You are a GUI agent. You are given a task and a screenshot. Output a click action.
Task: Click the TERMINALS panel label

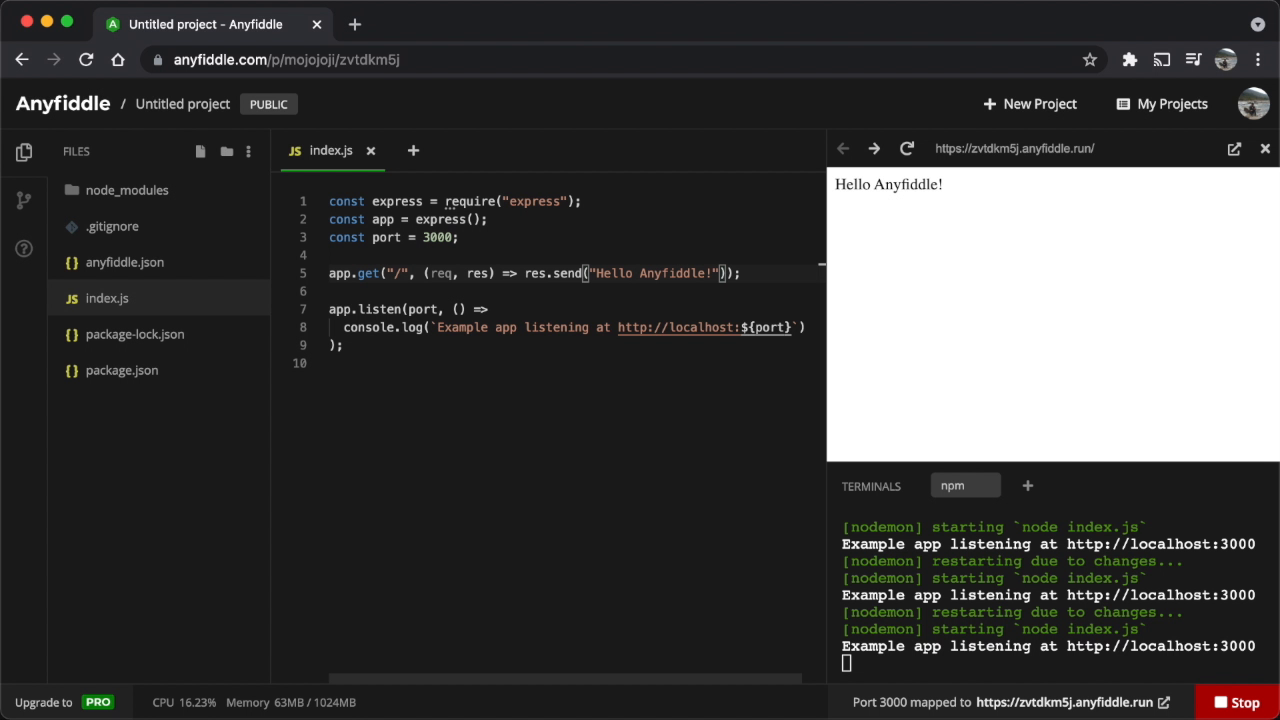(x=871, y=486)
